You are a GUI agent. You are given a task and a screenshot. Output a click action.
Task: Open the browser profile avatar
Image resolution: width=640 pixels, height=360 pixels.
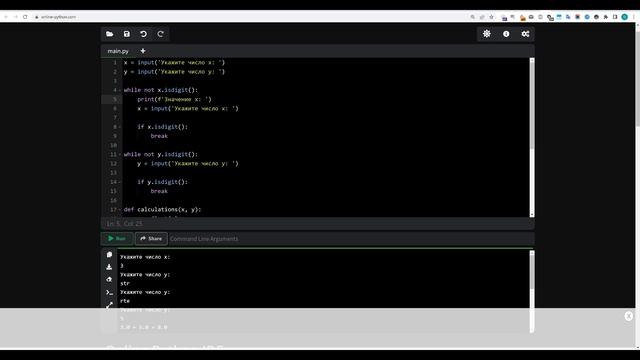(624, 17)
